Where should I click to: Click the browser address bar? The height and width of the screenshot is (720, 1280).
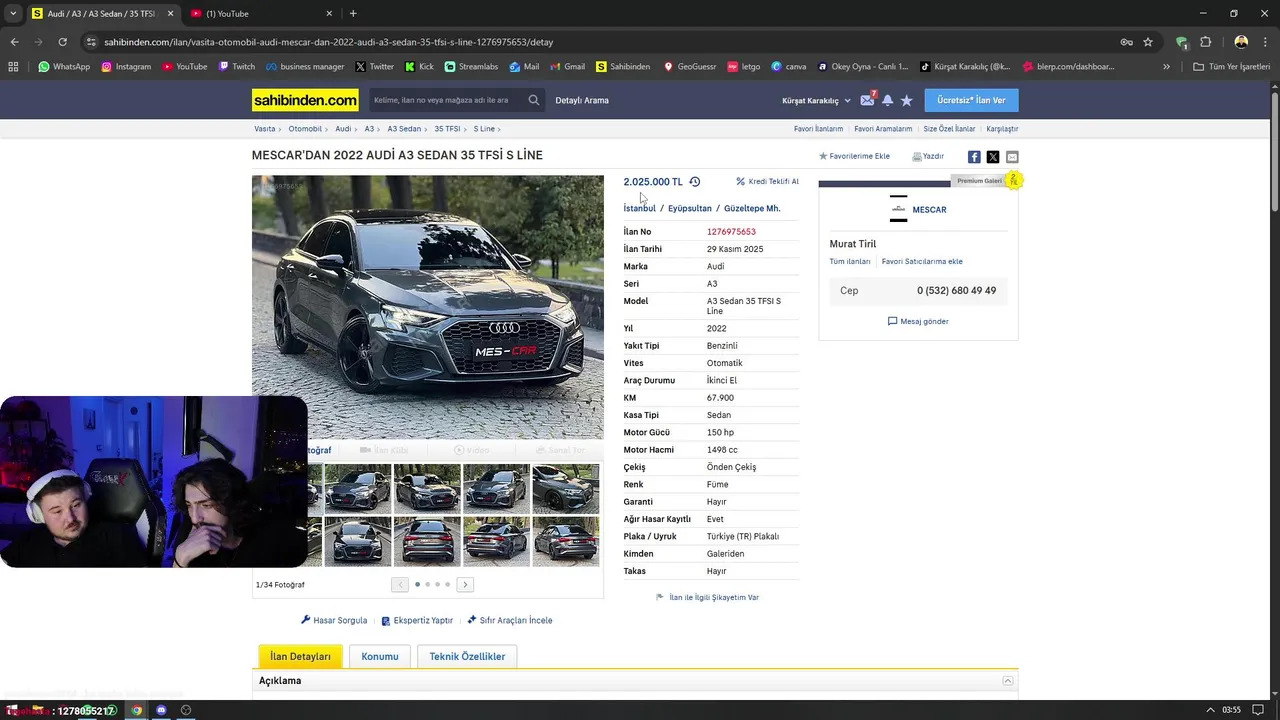tap(600, 42)
